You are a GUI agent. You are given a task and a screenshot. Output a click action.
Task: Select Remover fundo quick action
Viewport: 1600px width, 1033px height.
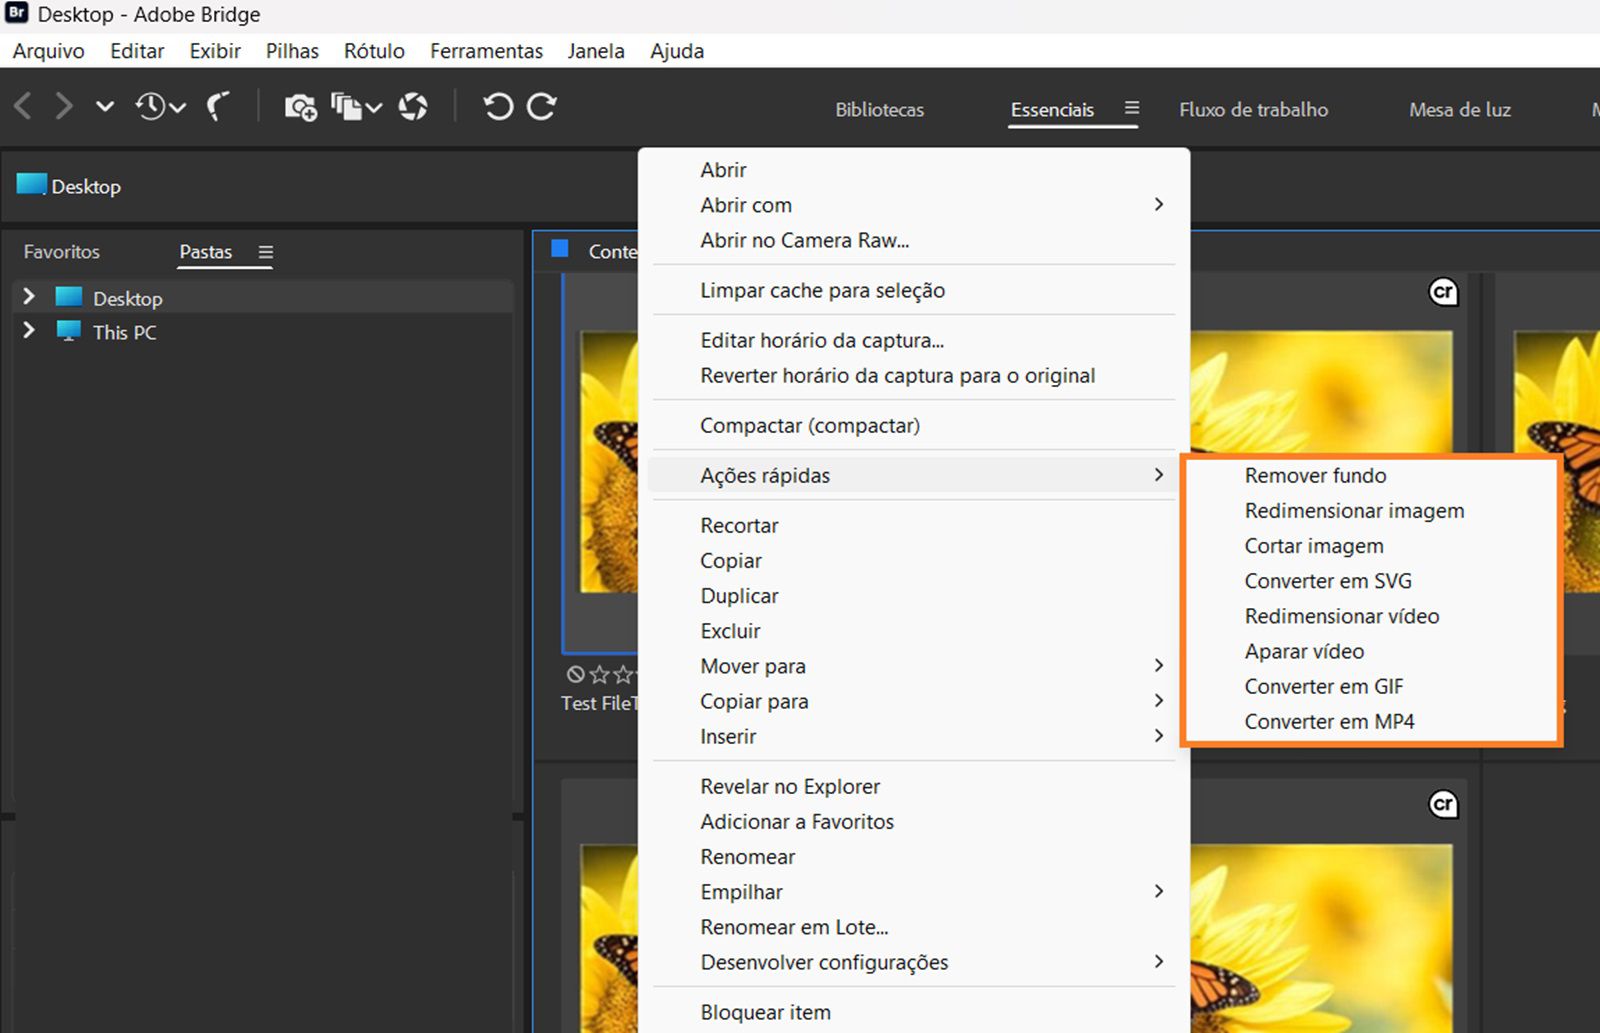point(1371,476)
